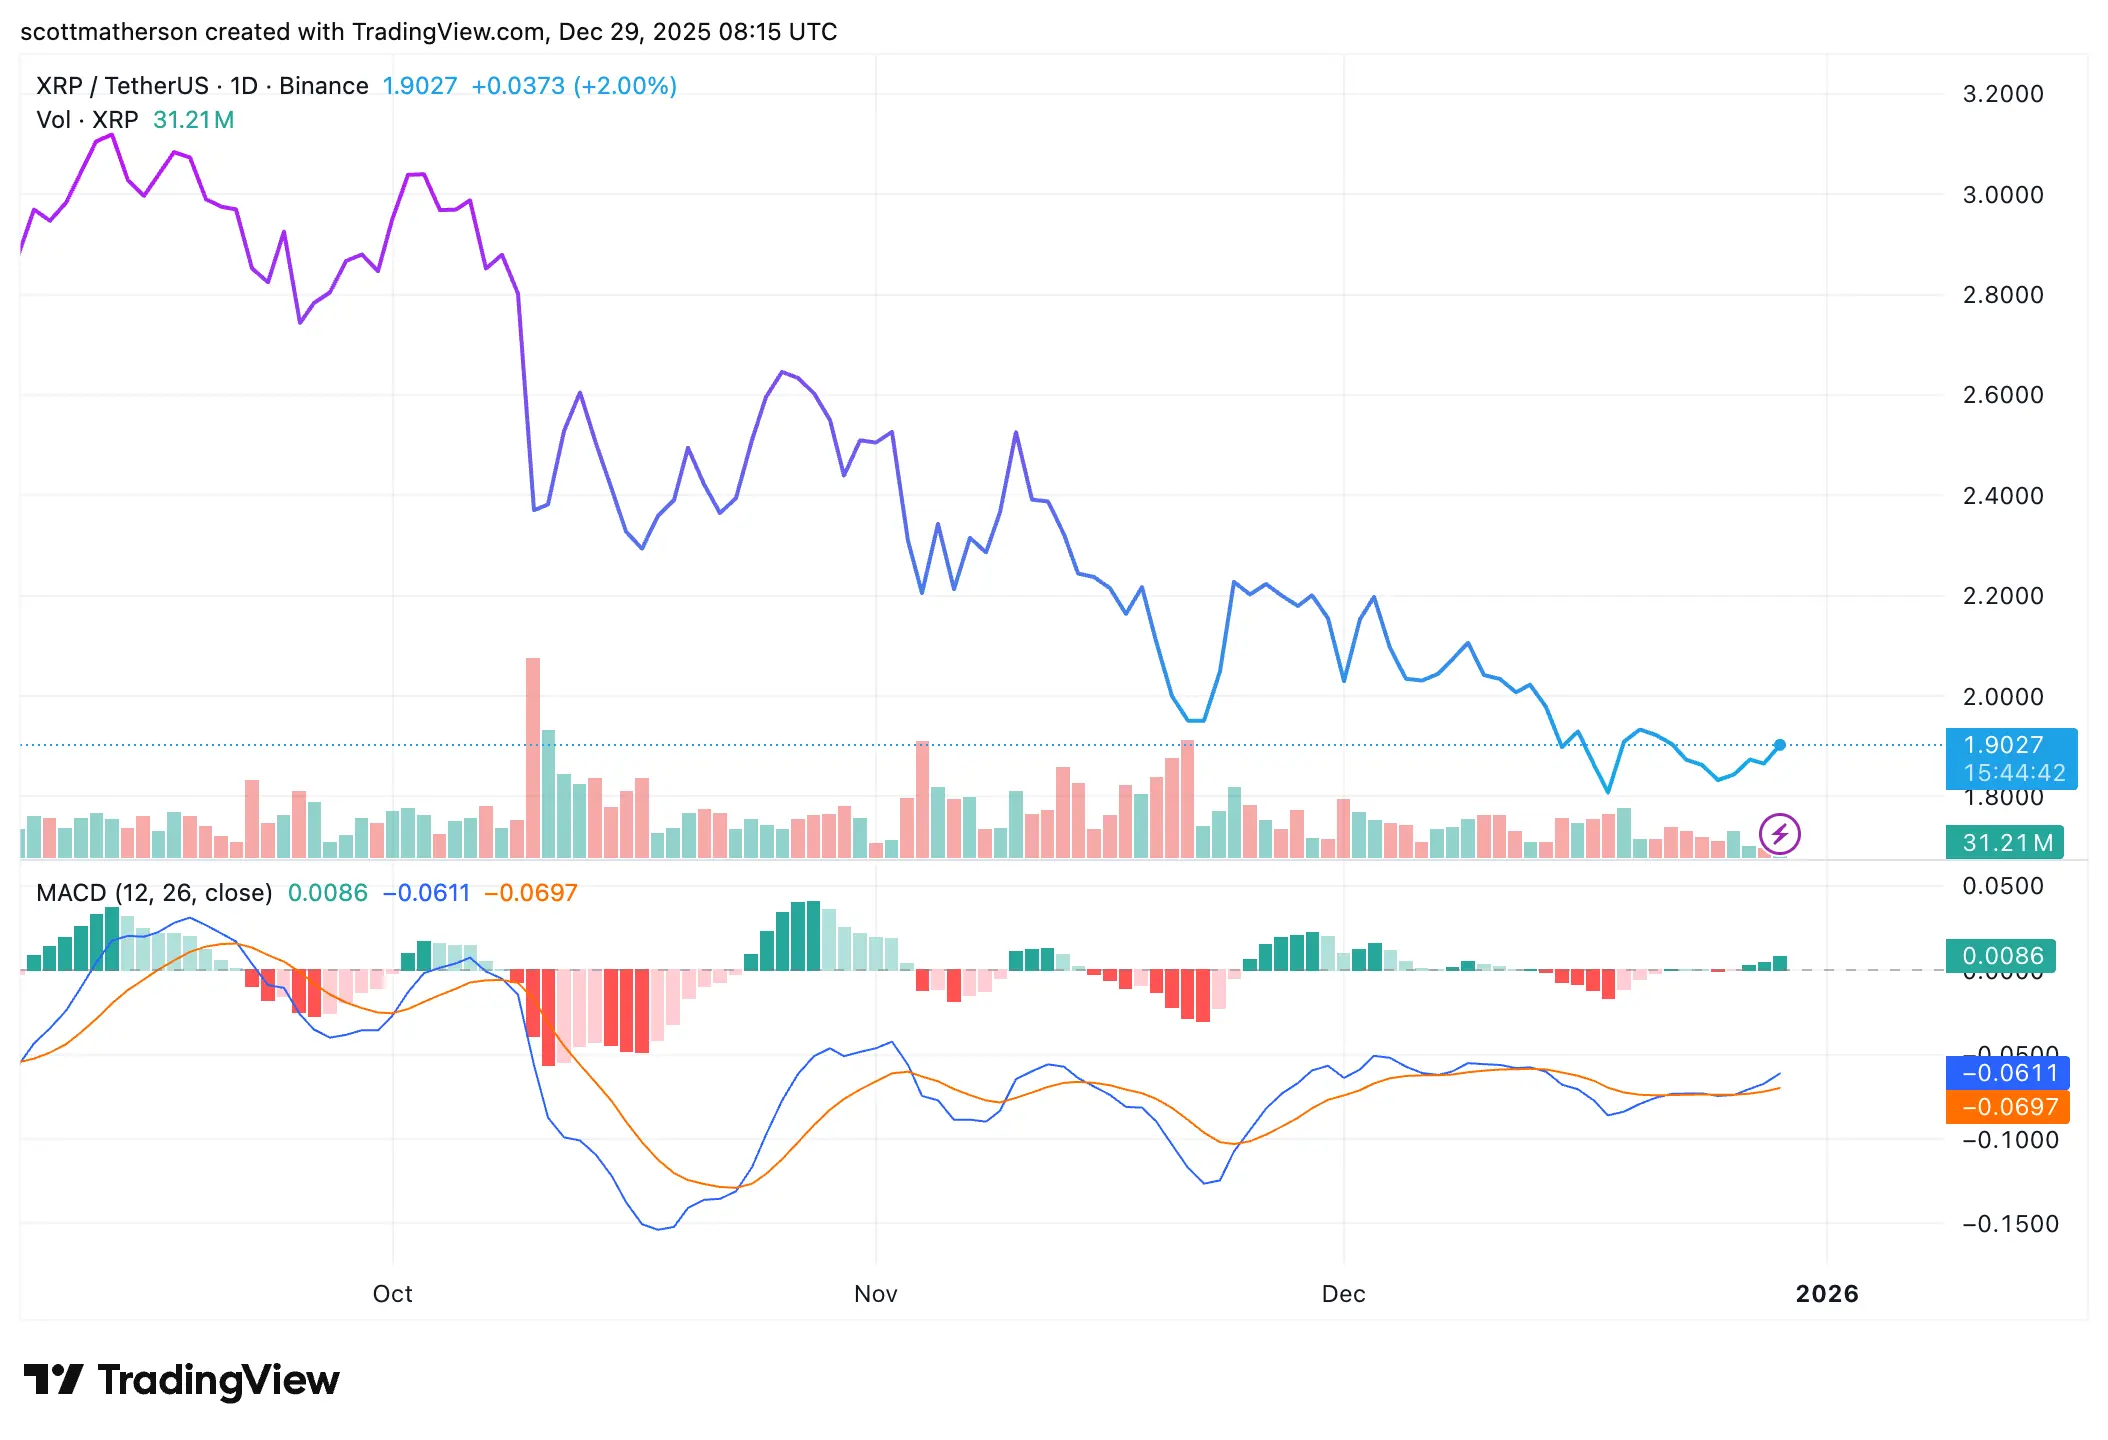Image resolution: width=2108 pixels, height=1440 pixels.
Task: Click the TradingView logo
Action: click(182, 1379)
